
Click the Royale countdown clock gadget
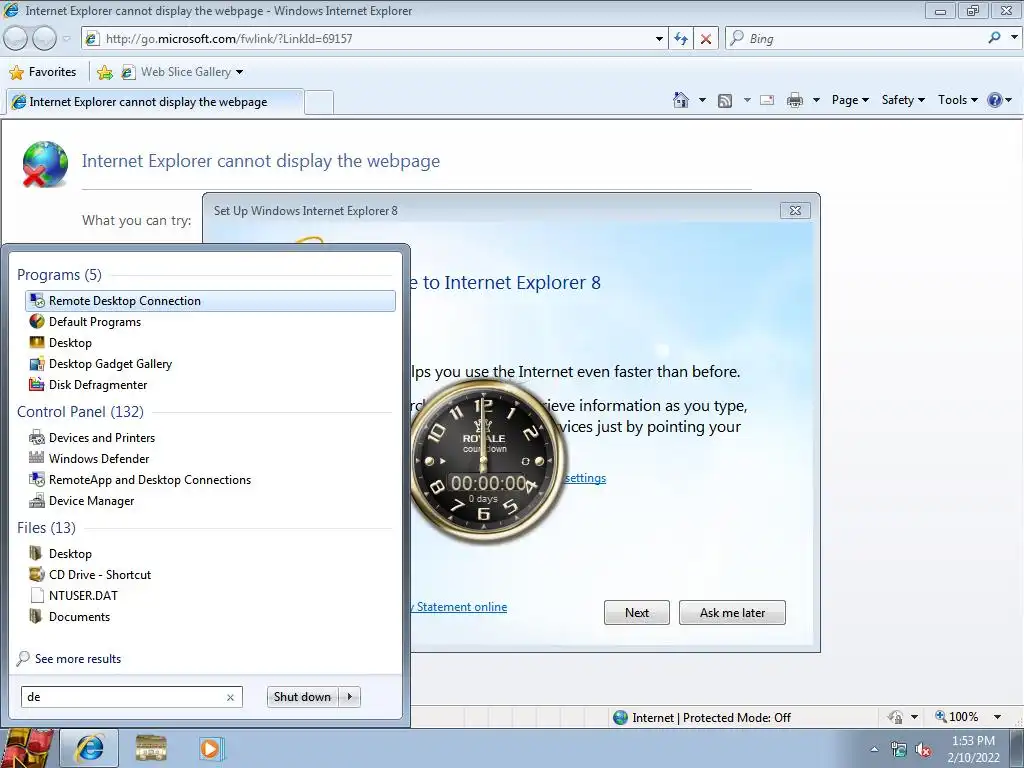(484, 461)
